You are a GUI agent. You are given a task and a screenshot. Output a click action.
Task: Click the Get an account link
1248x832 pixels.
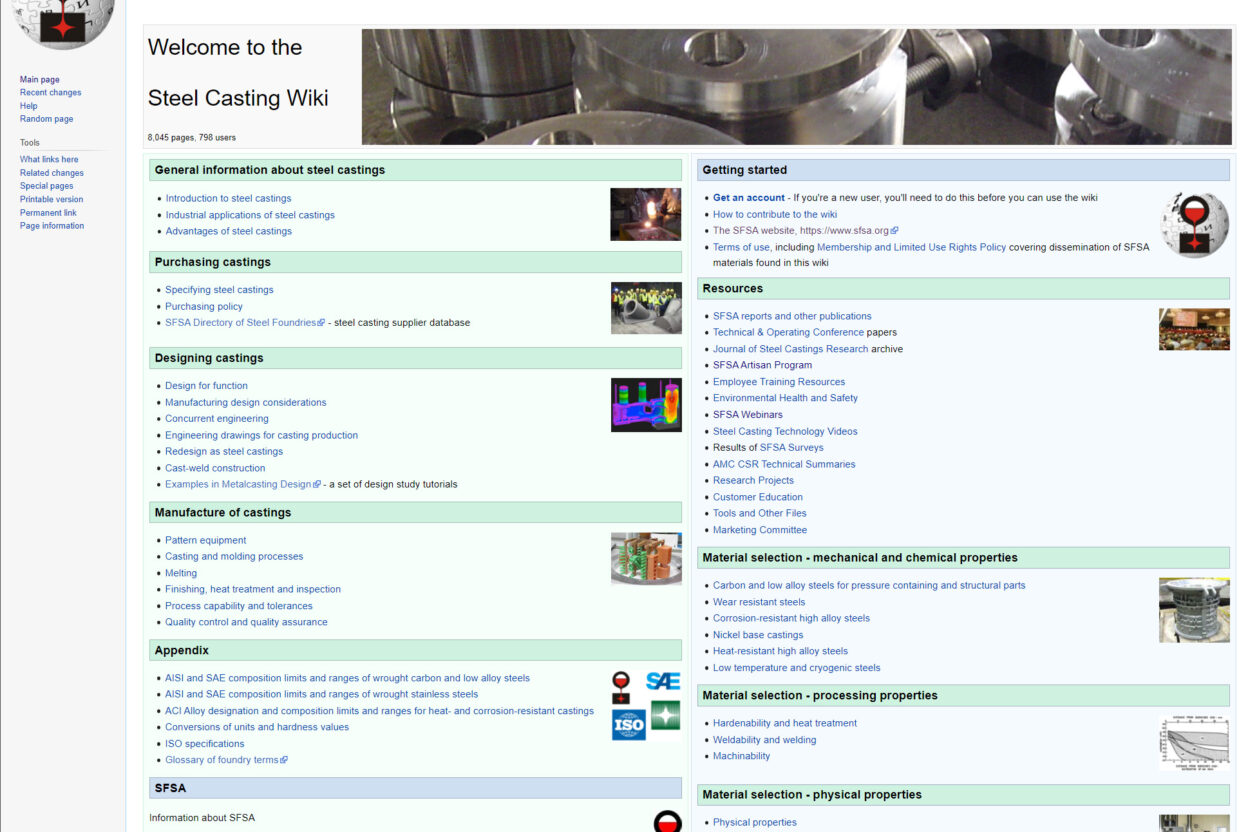pyautogui.click(x=748, y=198)
